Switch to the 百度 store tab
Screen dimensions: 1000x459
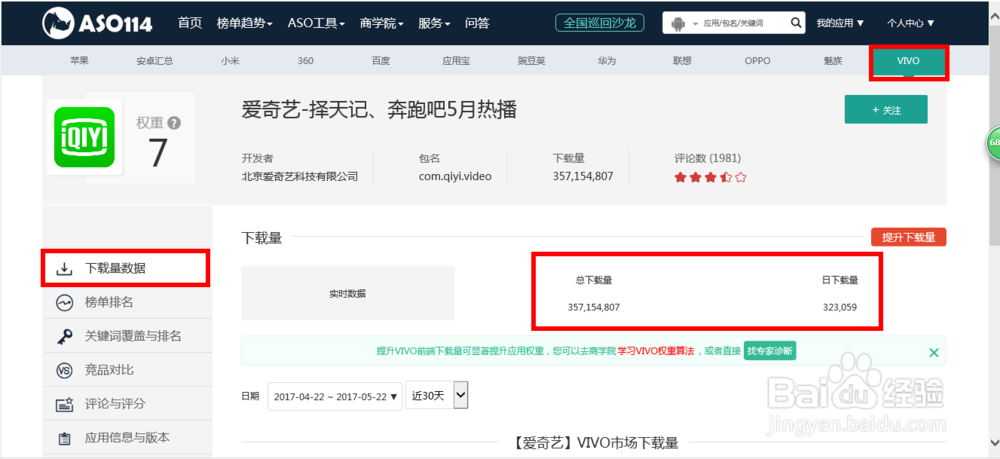pyautogui.click(x=381, y=61)
